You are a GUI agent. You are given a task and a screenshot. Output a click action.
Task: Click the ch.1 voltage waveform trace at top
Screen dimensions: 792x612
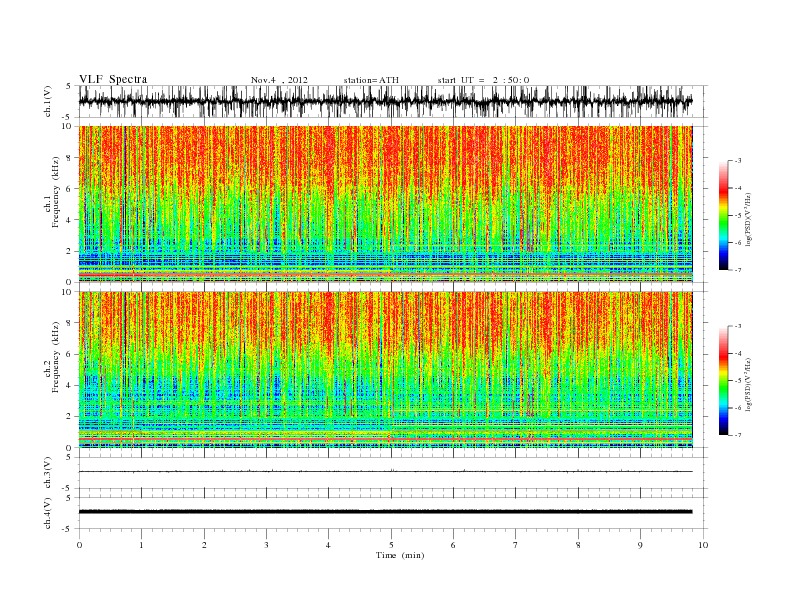[385, 101]
